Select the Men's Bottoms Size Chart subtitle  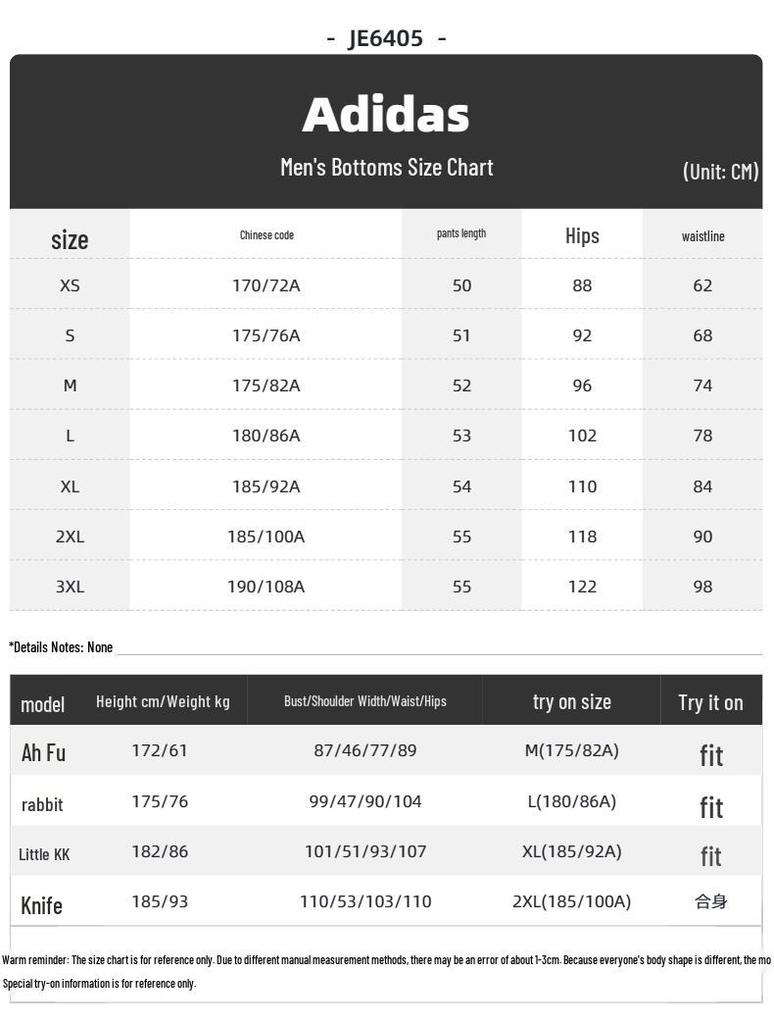(x=386, y=167)
